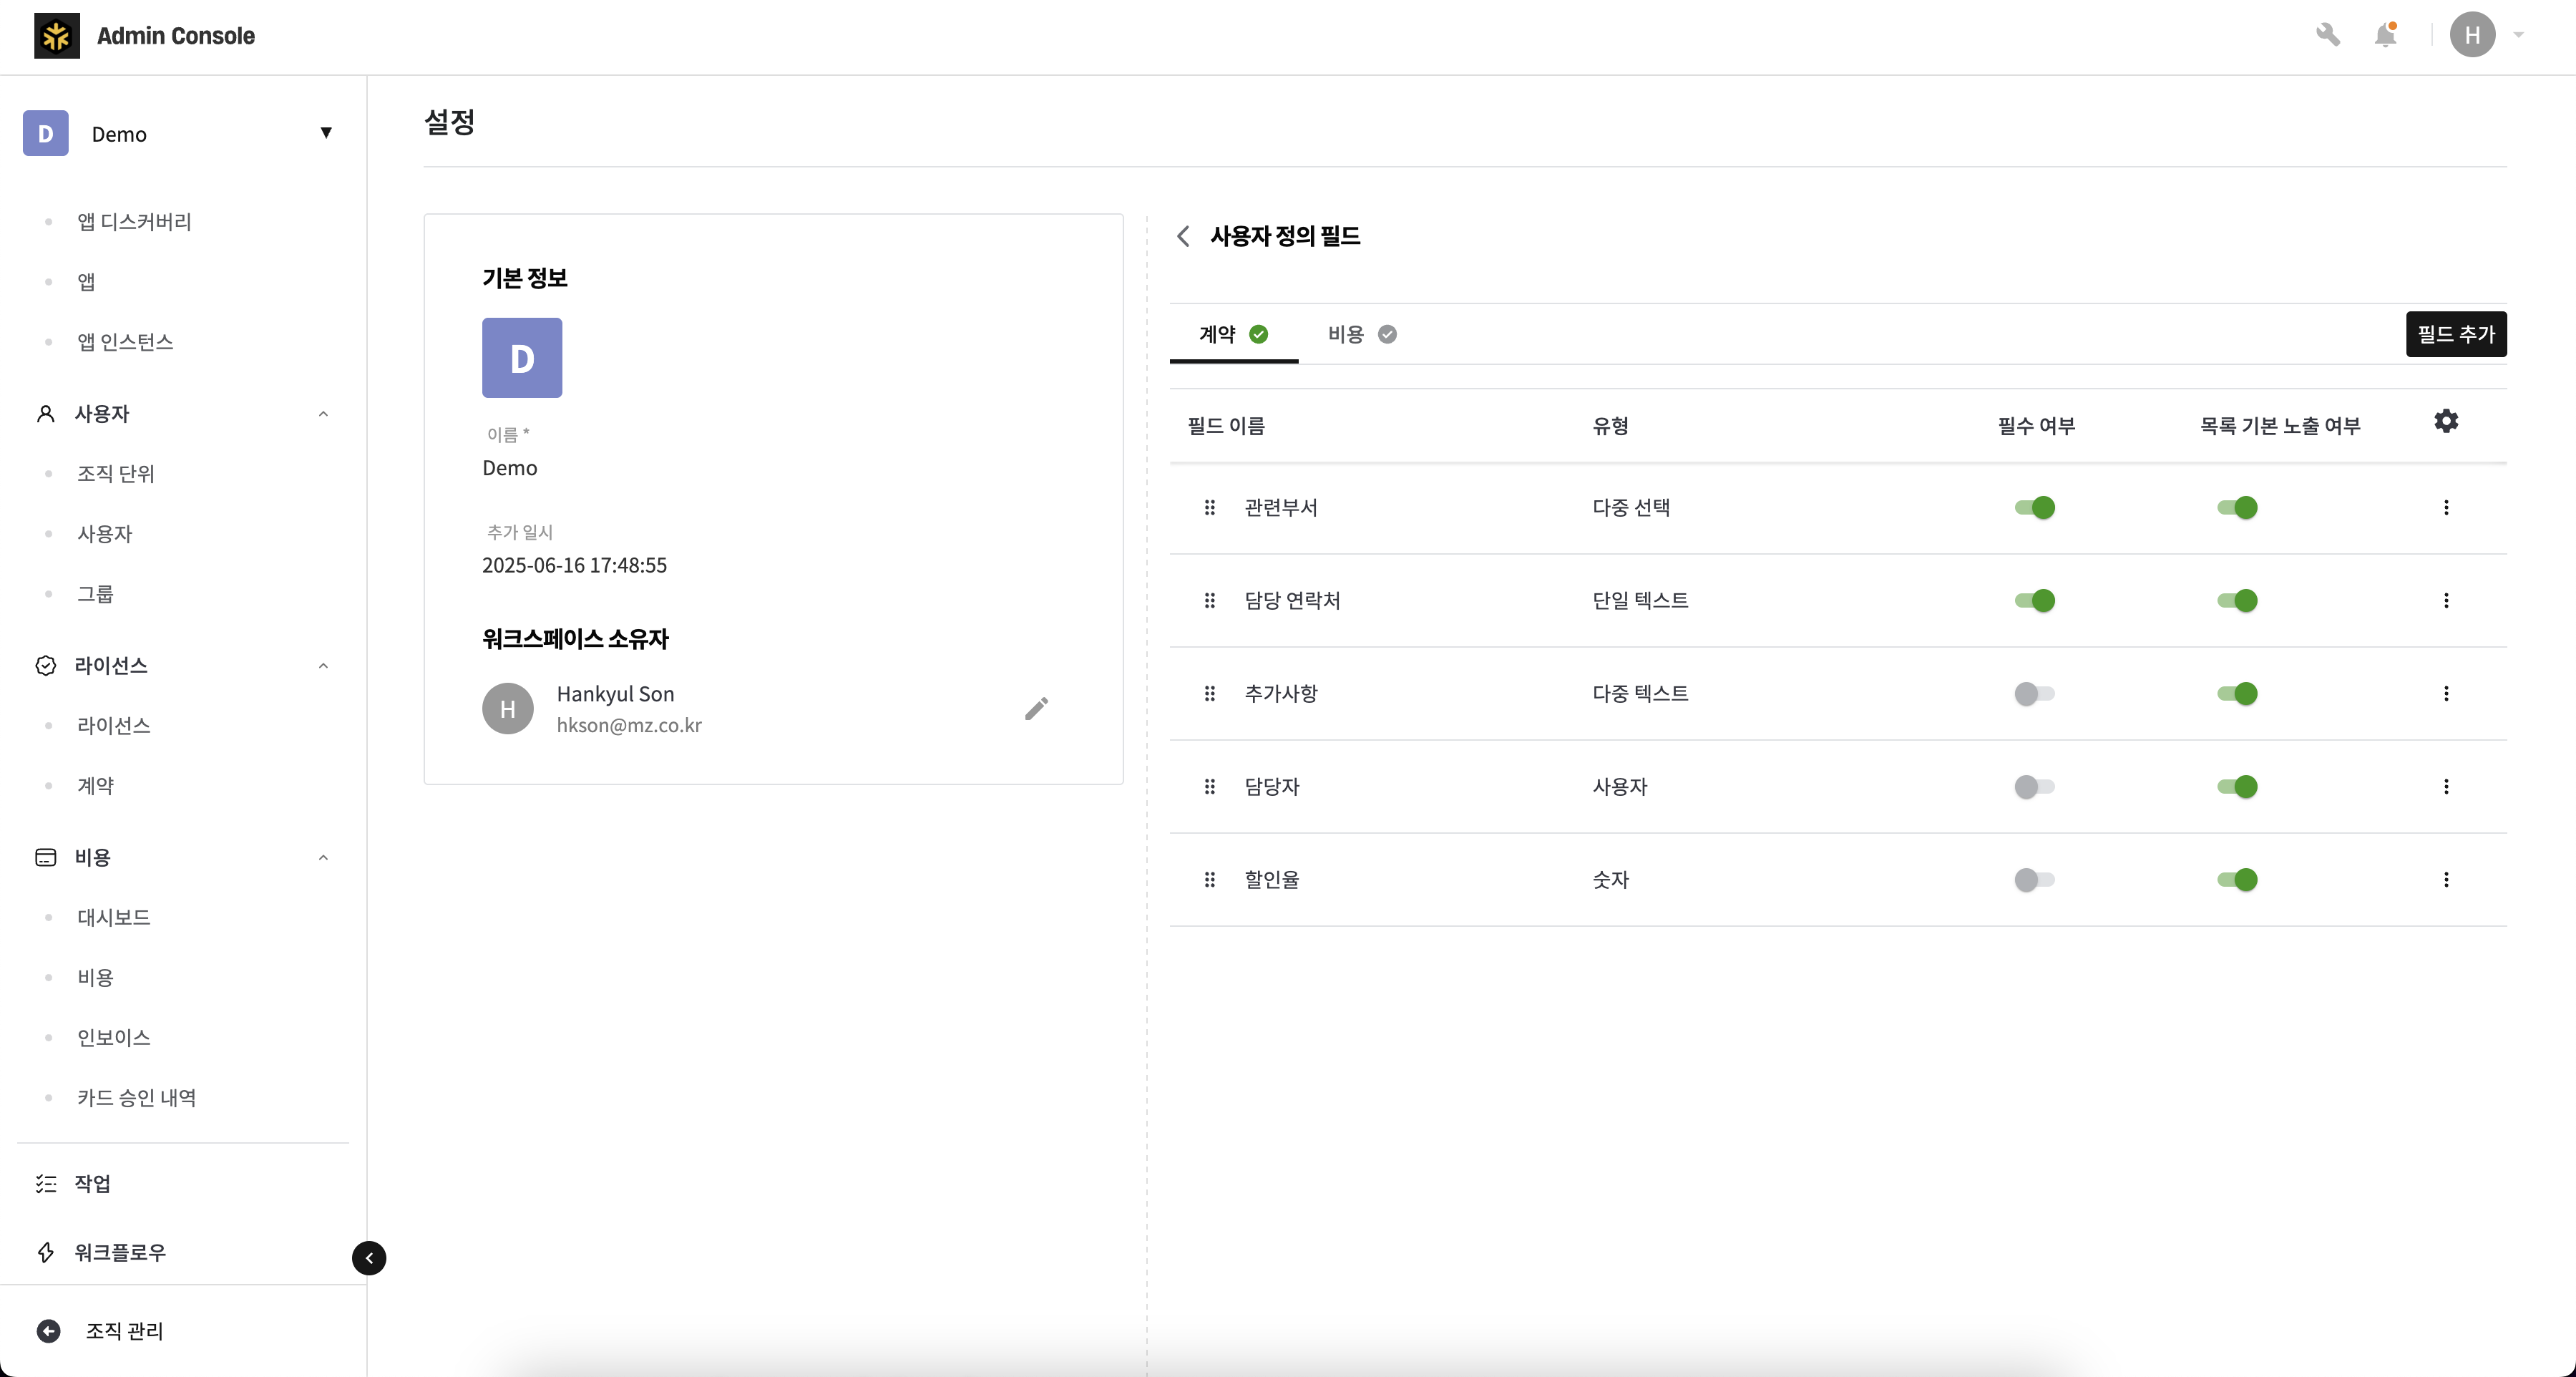Select the 작업 tasks icon in the sidebar

tap(45, 1182)
